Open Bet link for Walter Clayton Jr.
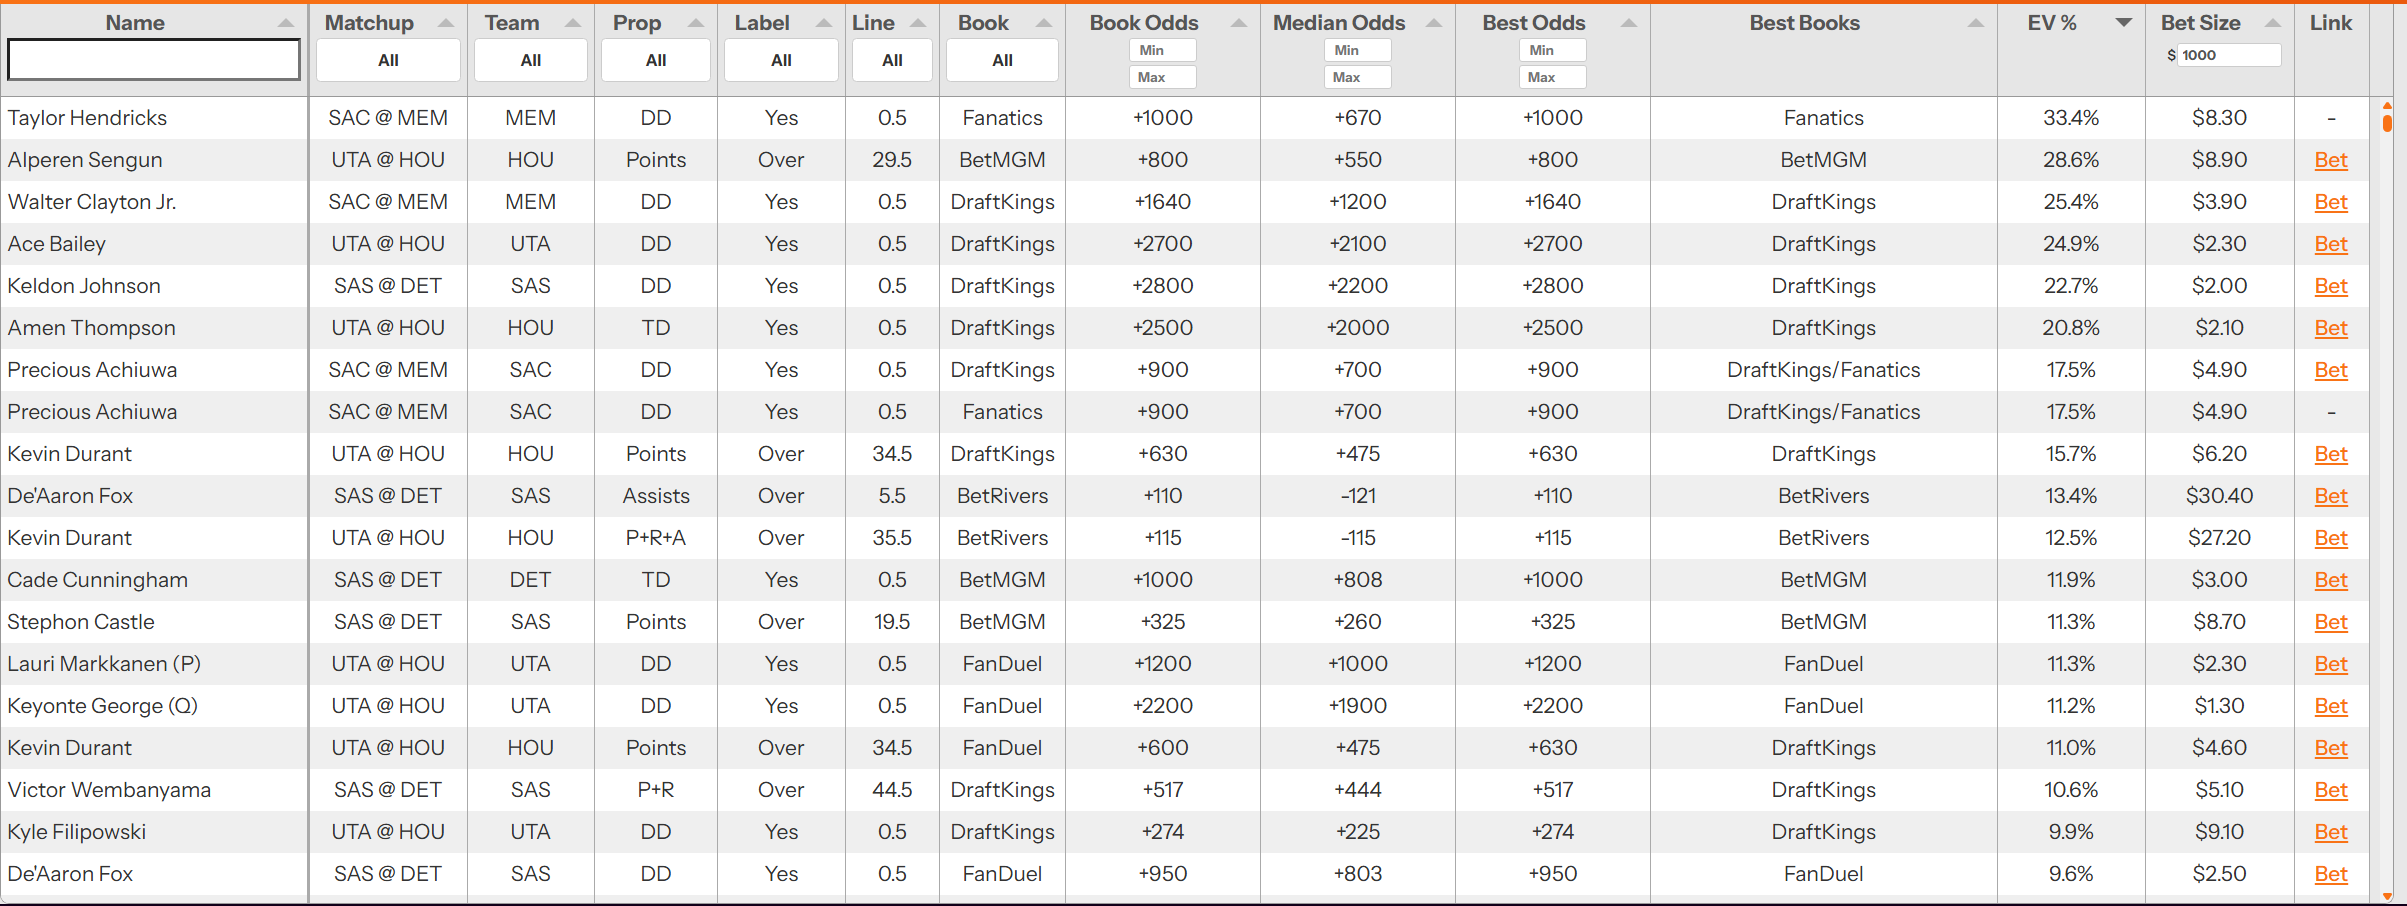 point(2331,202)
